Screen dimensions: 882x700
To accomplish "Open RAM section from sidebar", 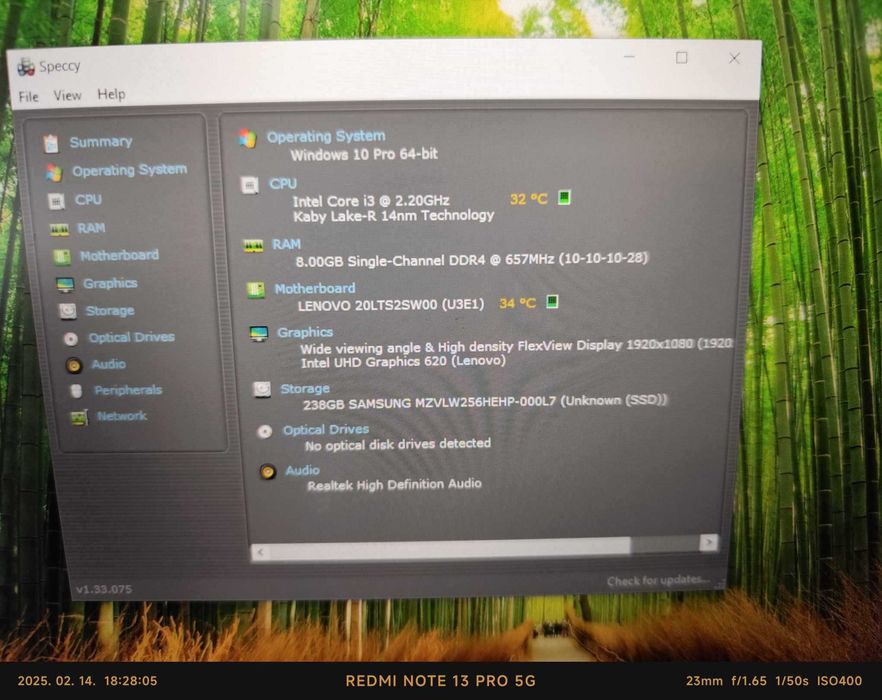I will click(x=91, y=228).
